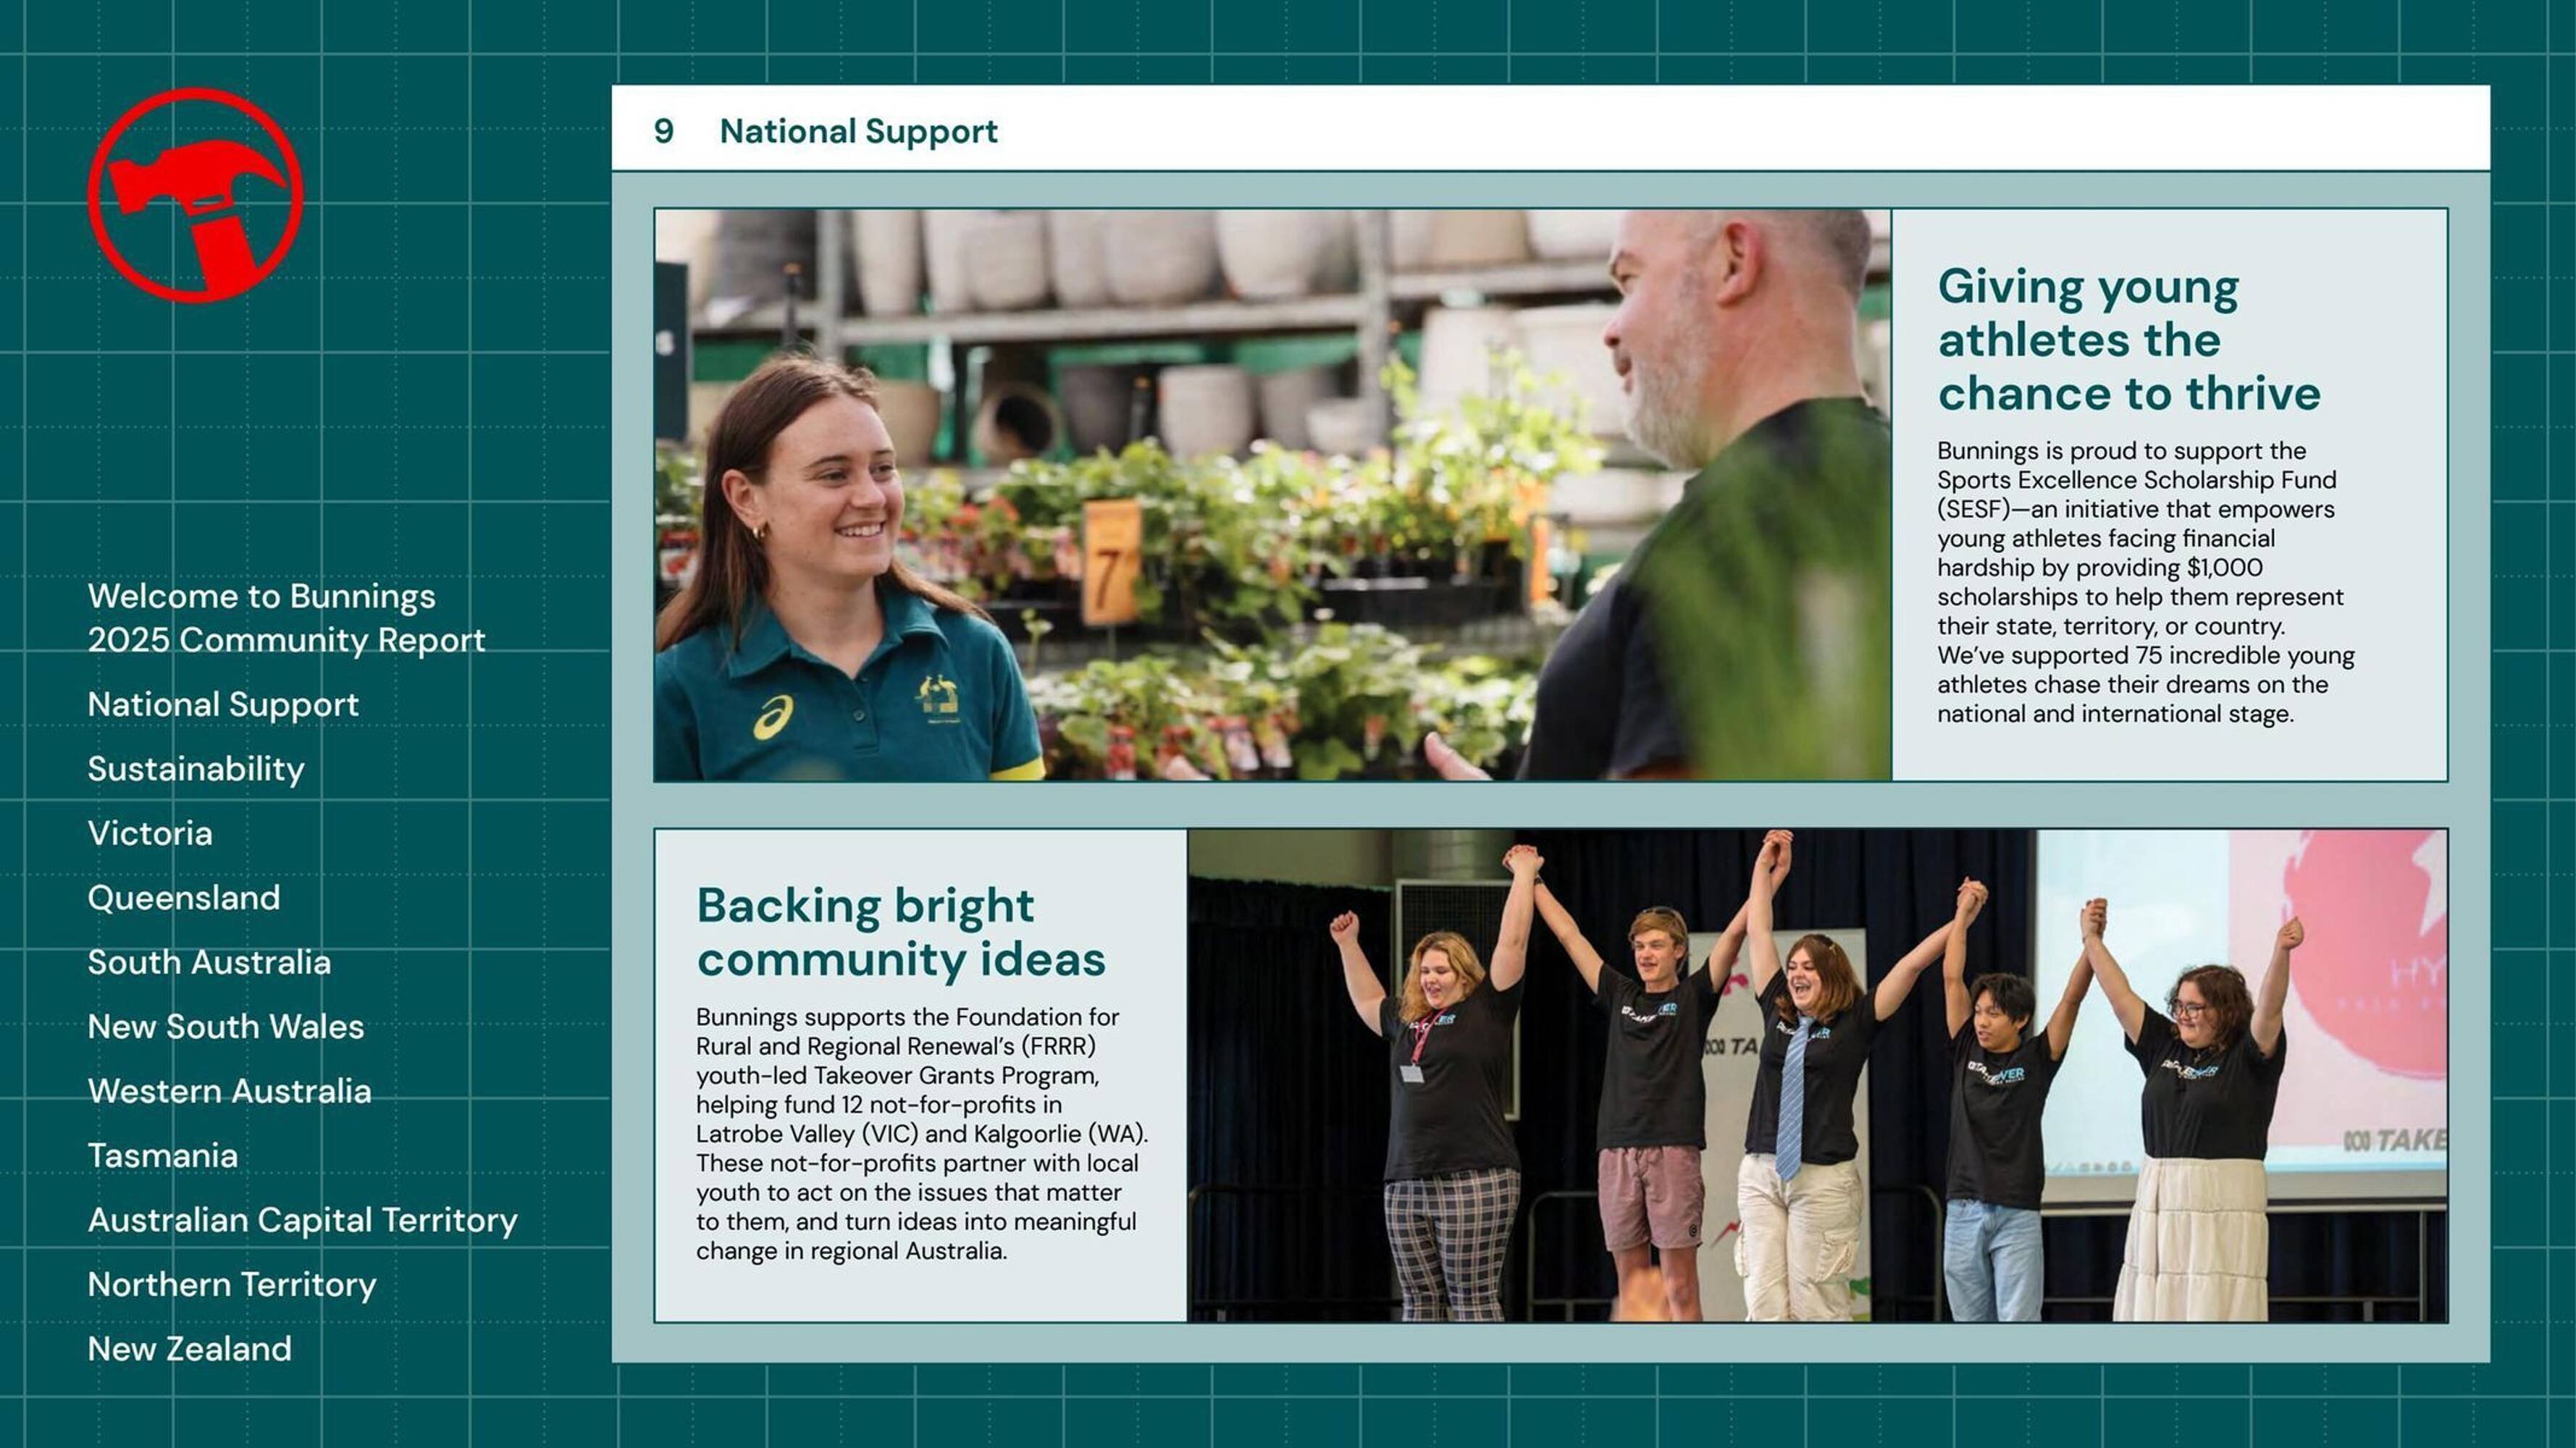
Task: Open the Australian Capital Territory section
Action: (x=302, y=1220)
